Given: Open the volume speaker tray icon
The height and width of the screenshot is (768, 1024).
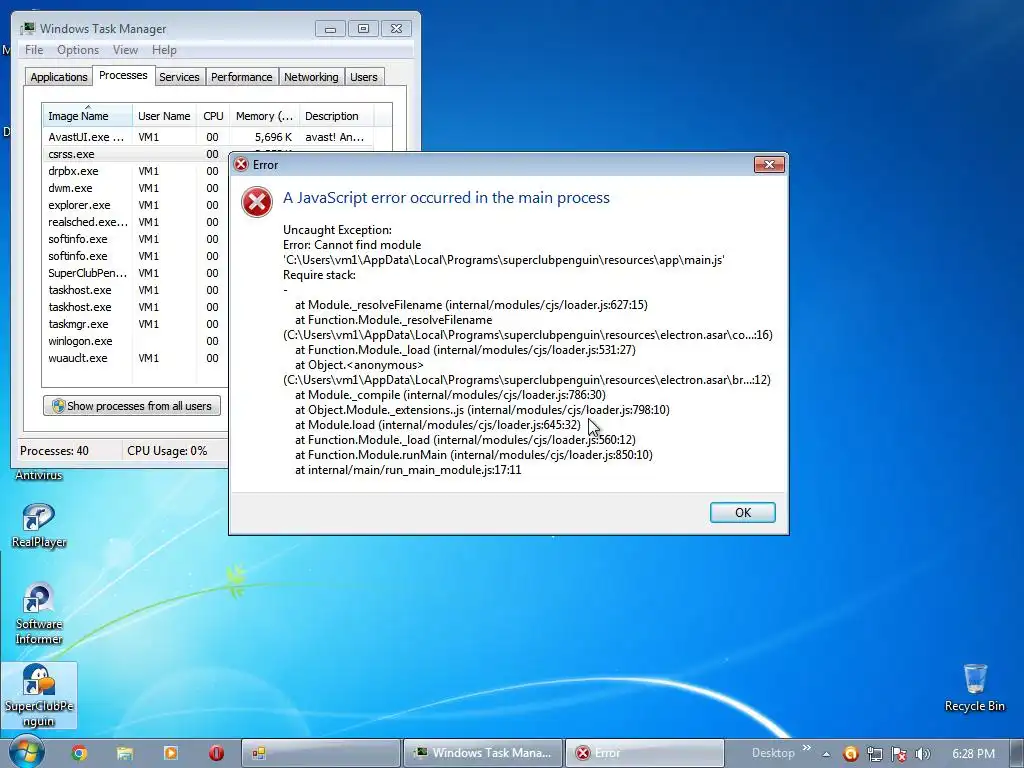Looking at the screenshot, I should tap(923, 754).
